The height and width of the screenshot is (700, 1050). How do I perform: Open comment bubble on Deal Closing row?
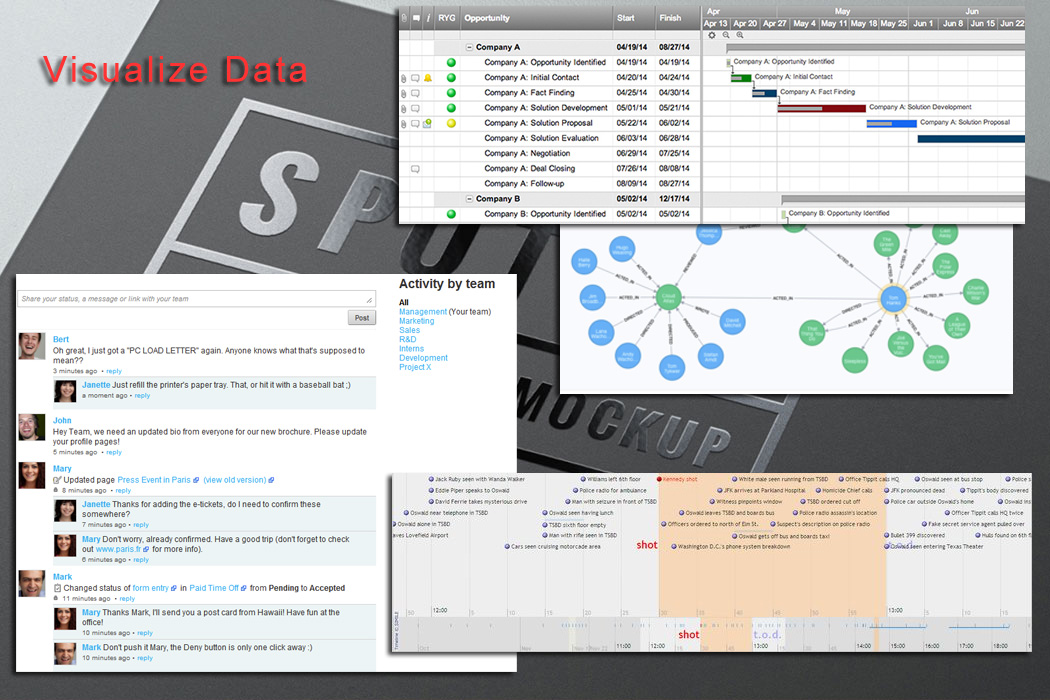point(415,169)
